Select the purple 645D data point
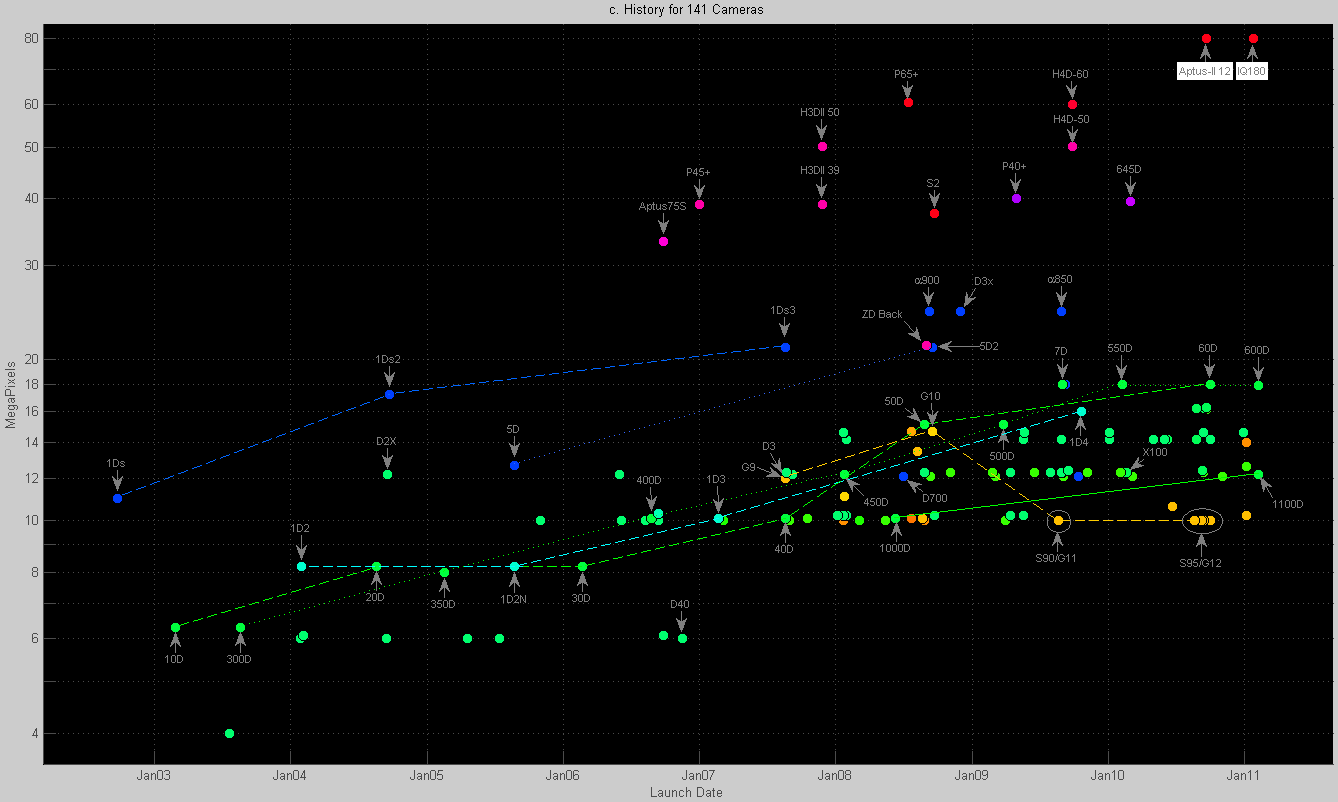Viewport: 1338px width, 802px height. [x=1130, y=202]
